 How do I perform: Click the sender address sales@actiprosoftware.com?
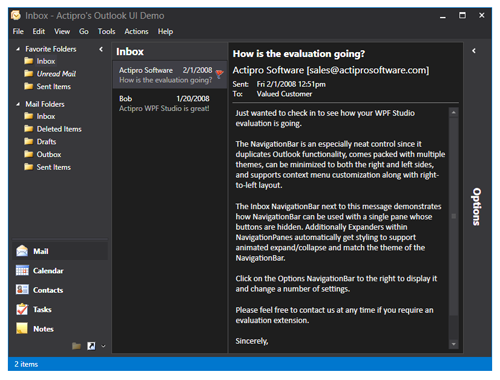tap(368, 70)
